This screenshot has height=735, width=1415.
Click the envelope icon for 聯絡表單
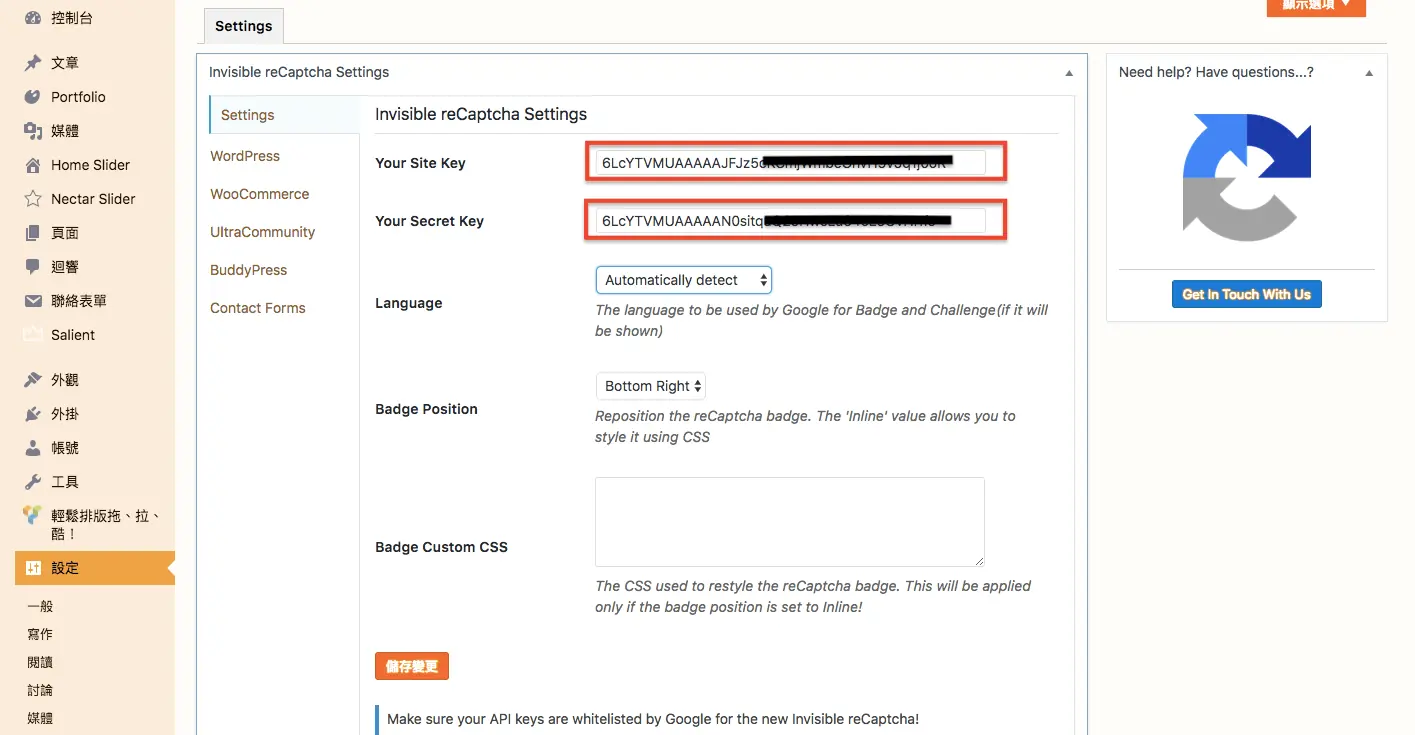click(x=33, y=301)
